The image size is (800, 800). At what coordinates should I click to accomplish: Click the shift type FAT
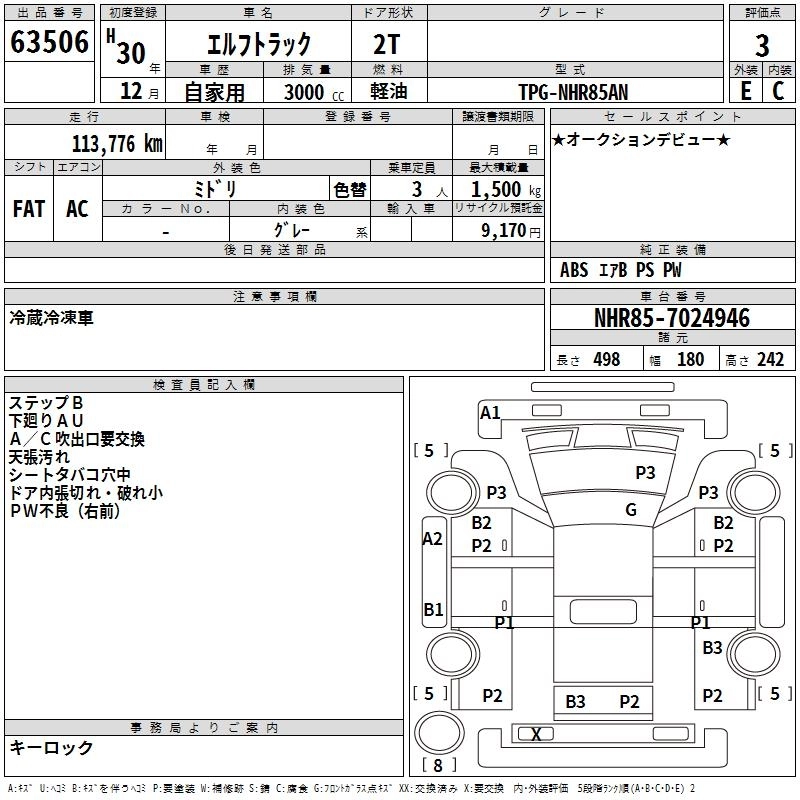tap(29, 209)
